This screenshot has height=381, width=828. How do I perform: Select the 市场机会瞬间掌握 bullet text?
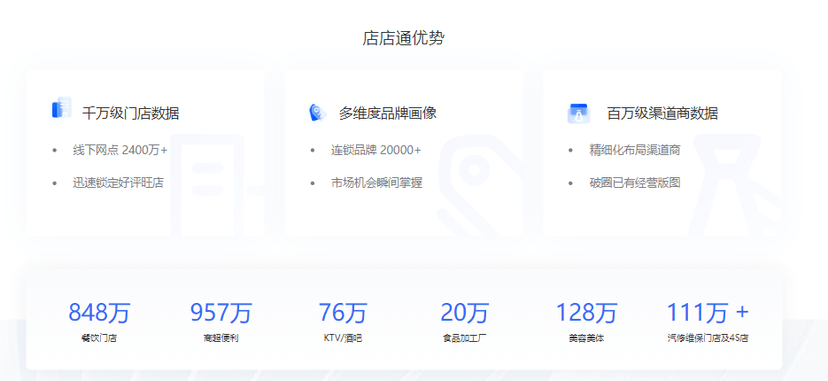[377, 183]
